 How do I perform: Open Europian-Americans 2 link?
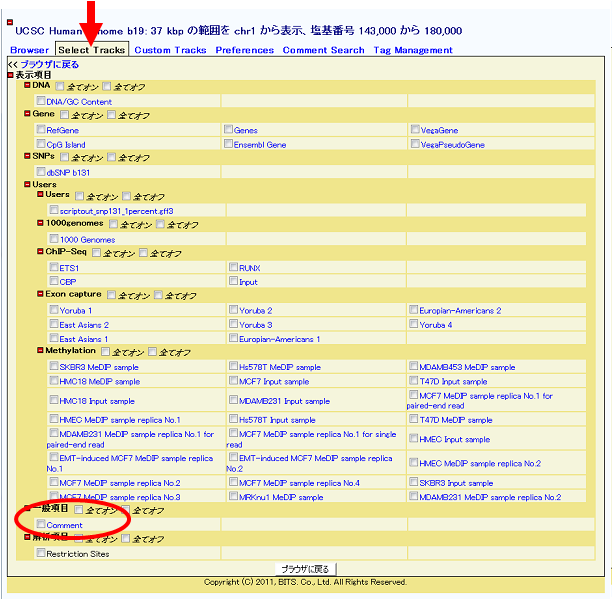coord(460,311)
